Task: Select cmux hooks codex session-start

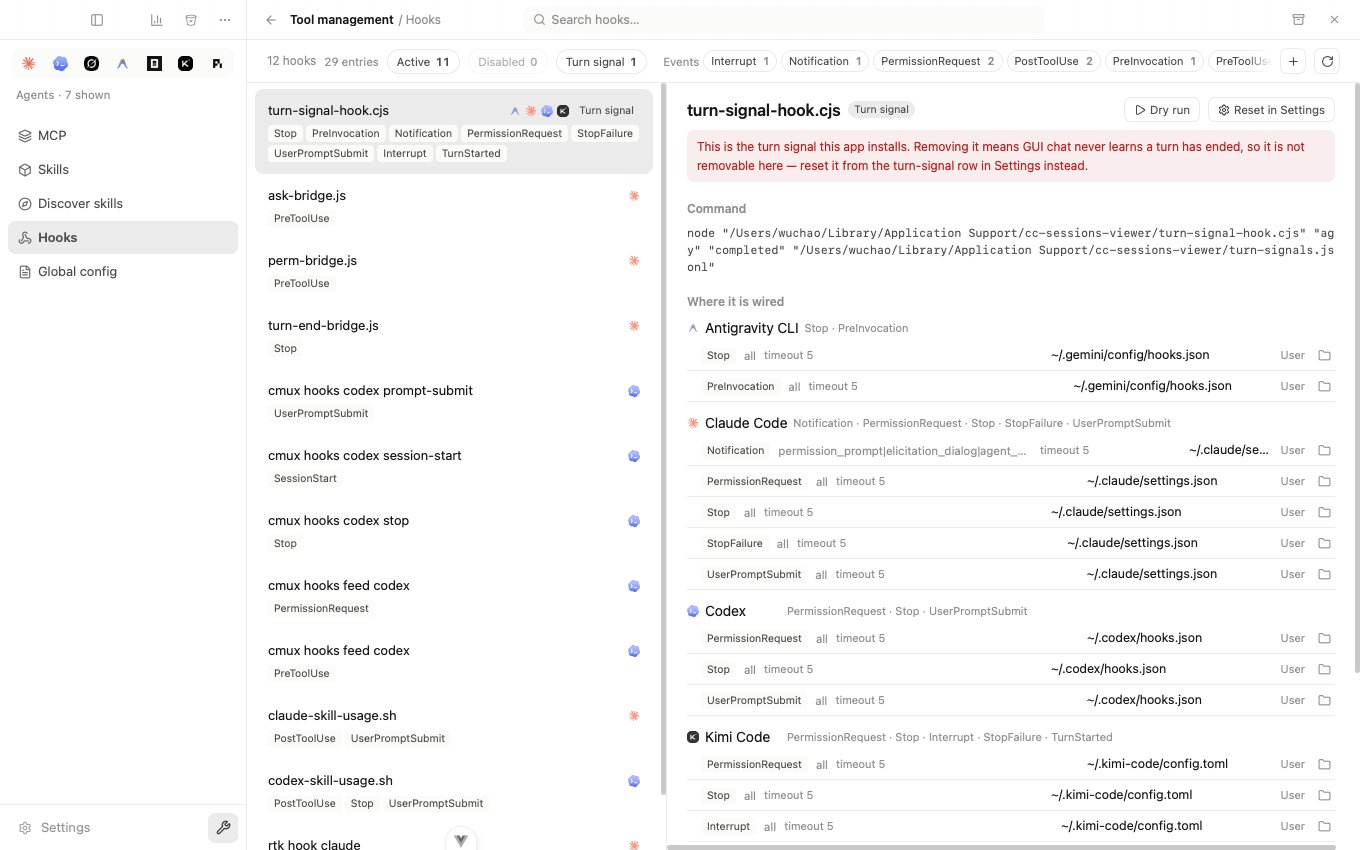Action: pos(454,466)
